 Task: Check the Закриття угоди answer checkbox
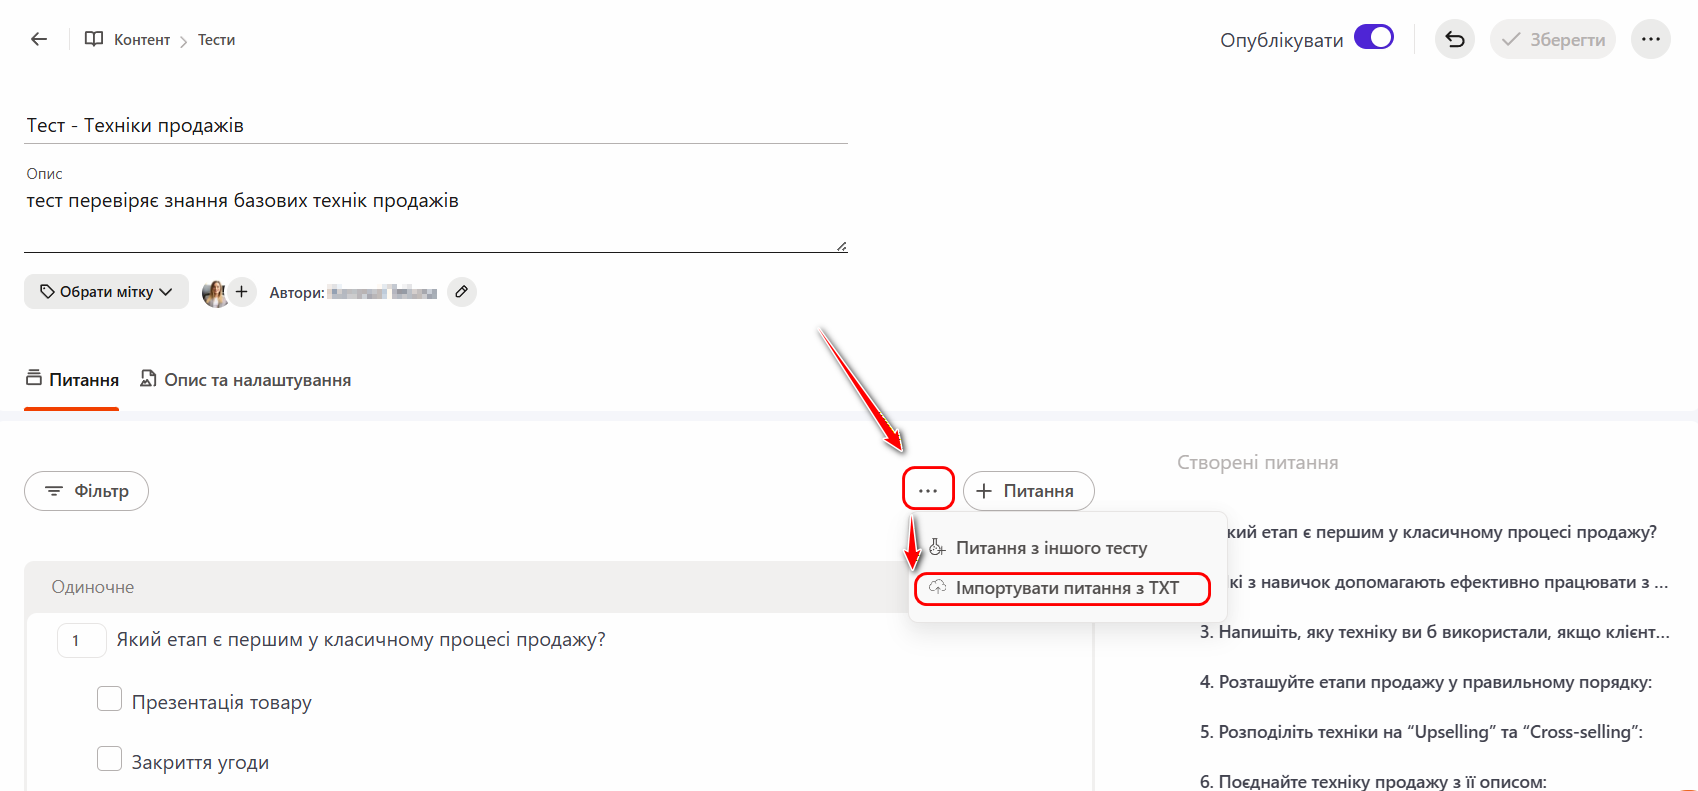(110, 759)
